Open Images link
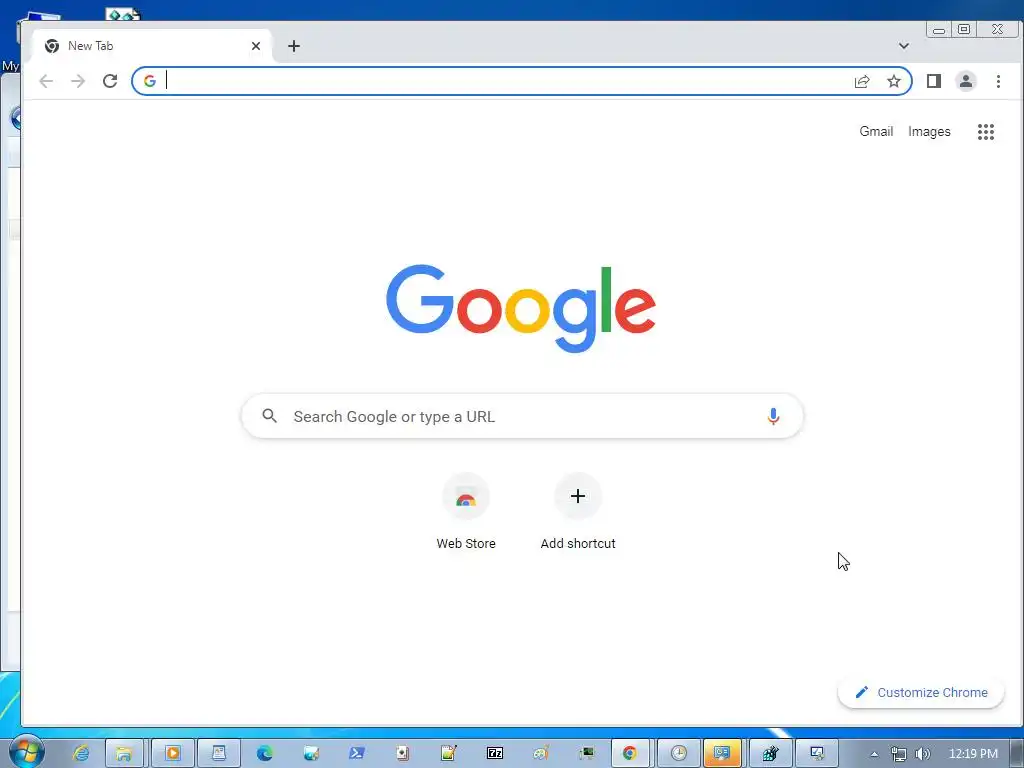The width and height of the screenshot is (1024, 768). pyautogui.click(x=929, y=131)
